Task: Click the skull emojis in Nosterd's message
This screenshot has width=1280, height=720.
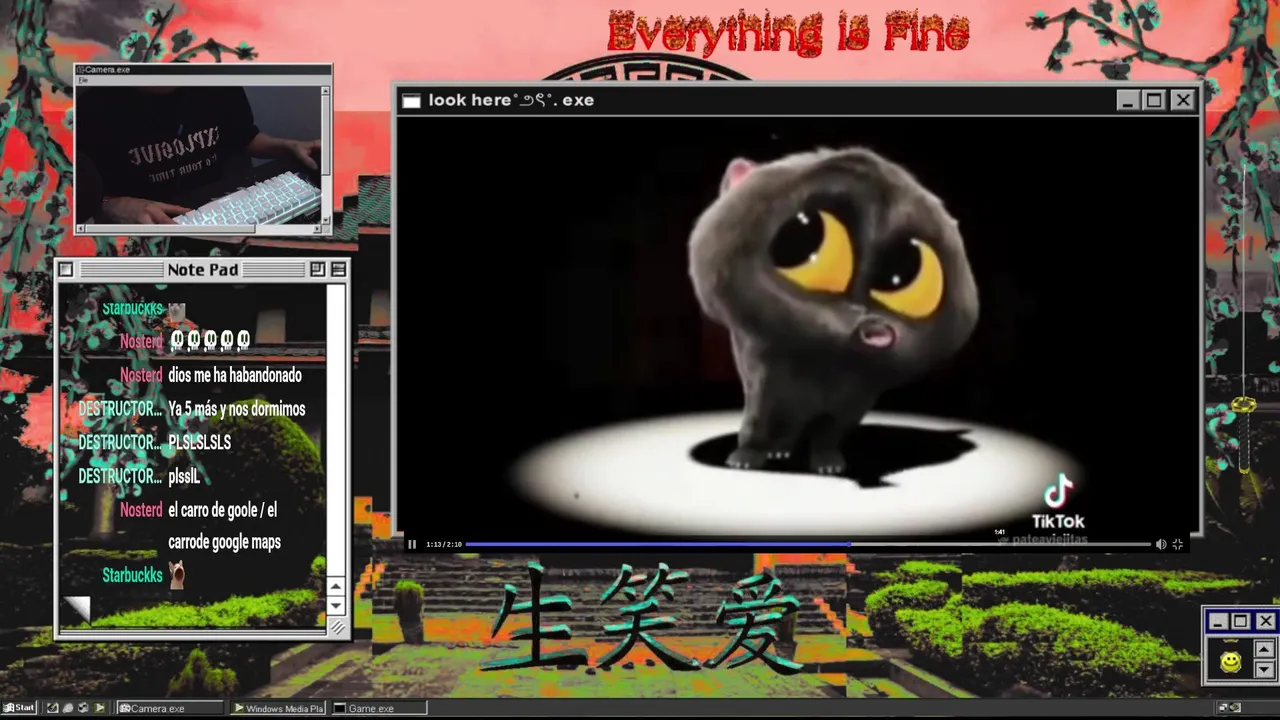Action: [209, 341]
